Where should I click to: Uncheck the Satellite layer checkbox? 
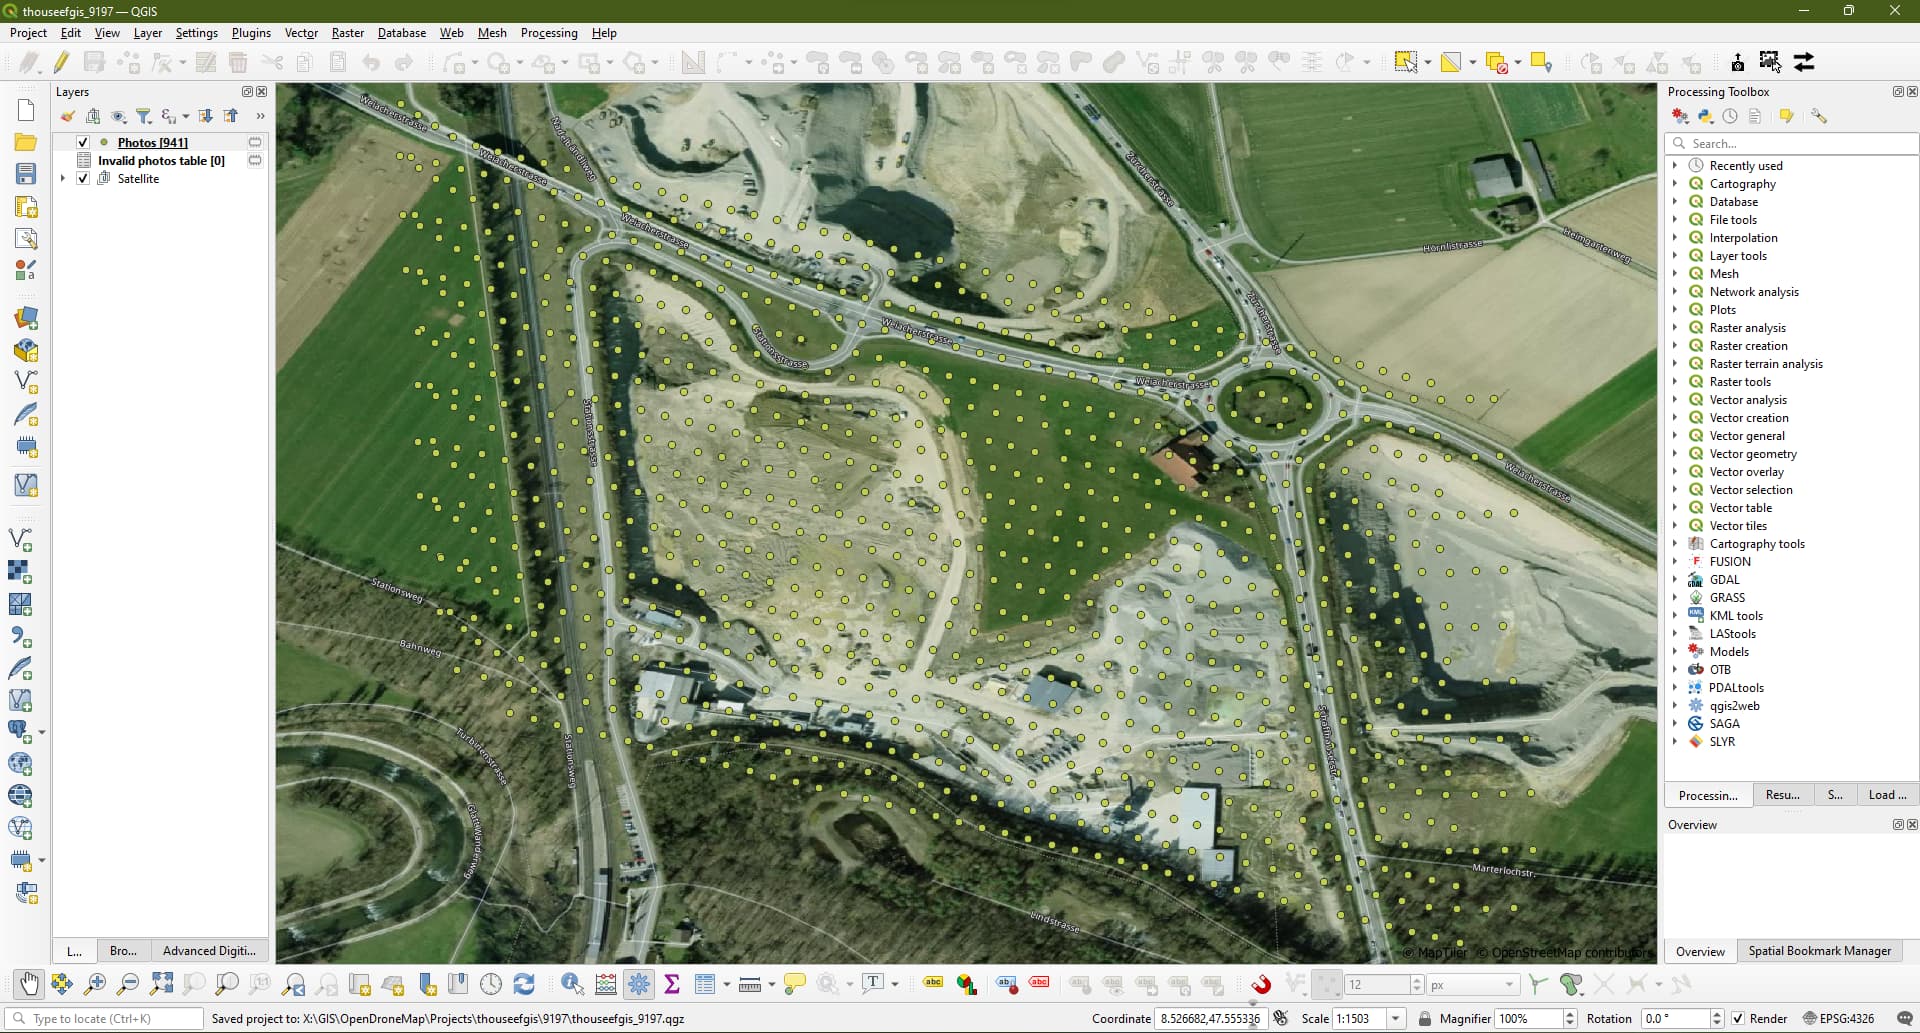[83, 179]
